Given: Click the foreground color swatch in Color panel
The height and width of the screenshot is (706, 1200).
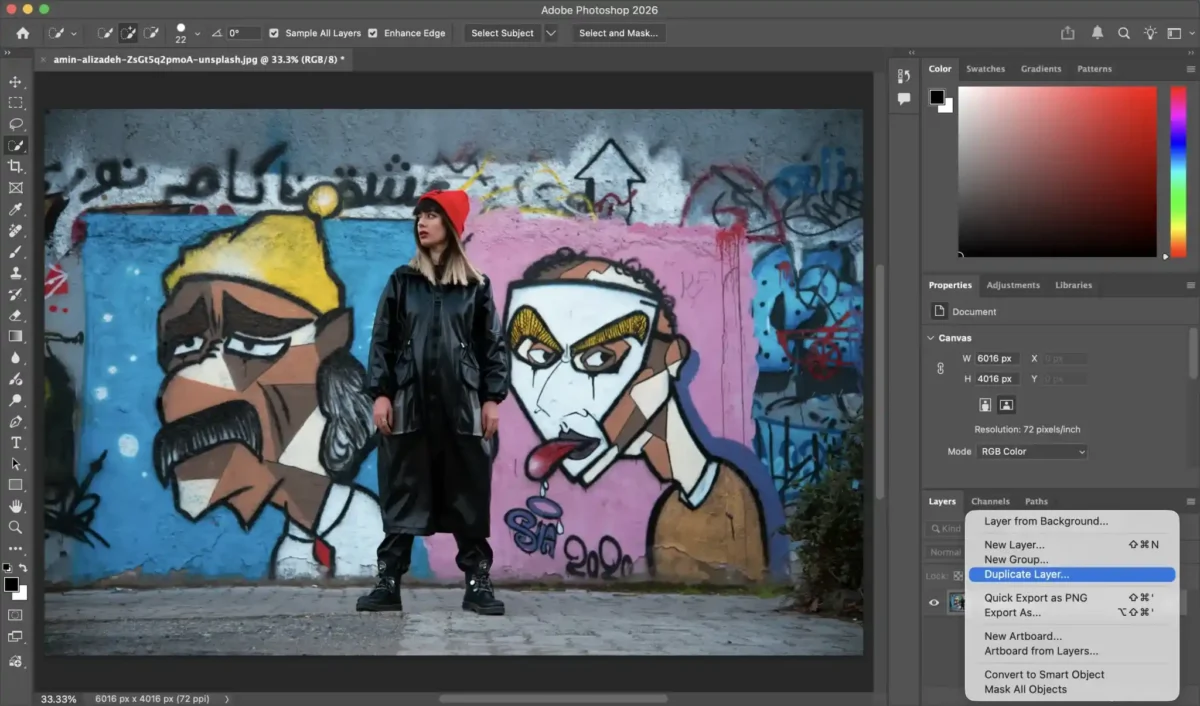Looking at the screenshot, I should pyautogui.click(x=937, y=97).
